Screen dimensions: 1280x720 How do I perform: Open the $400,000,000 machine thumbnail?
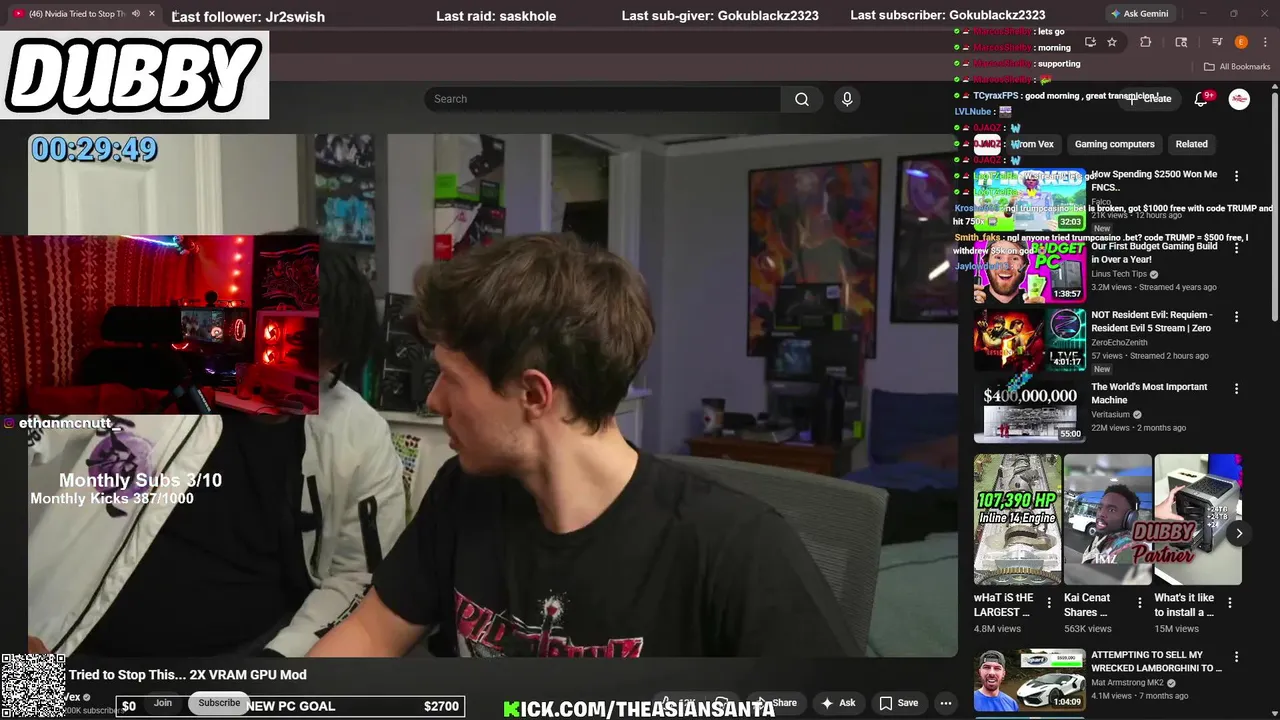tap(1030, 411)
